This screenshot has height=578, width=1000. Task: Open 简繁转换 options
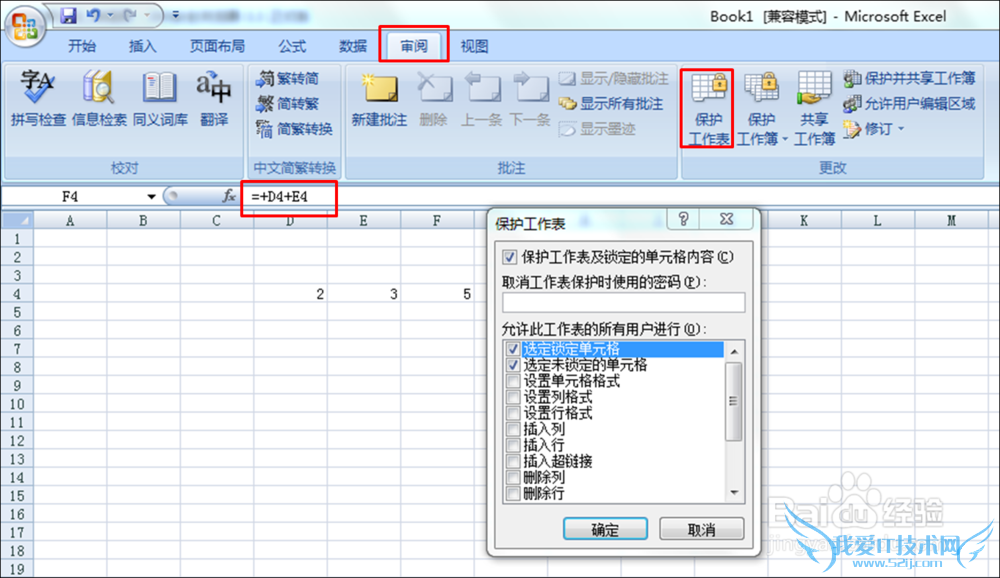click(x=294, y=129)
